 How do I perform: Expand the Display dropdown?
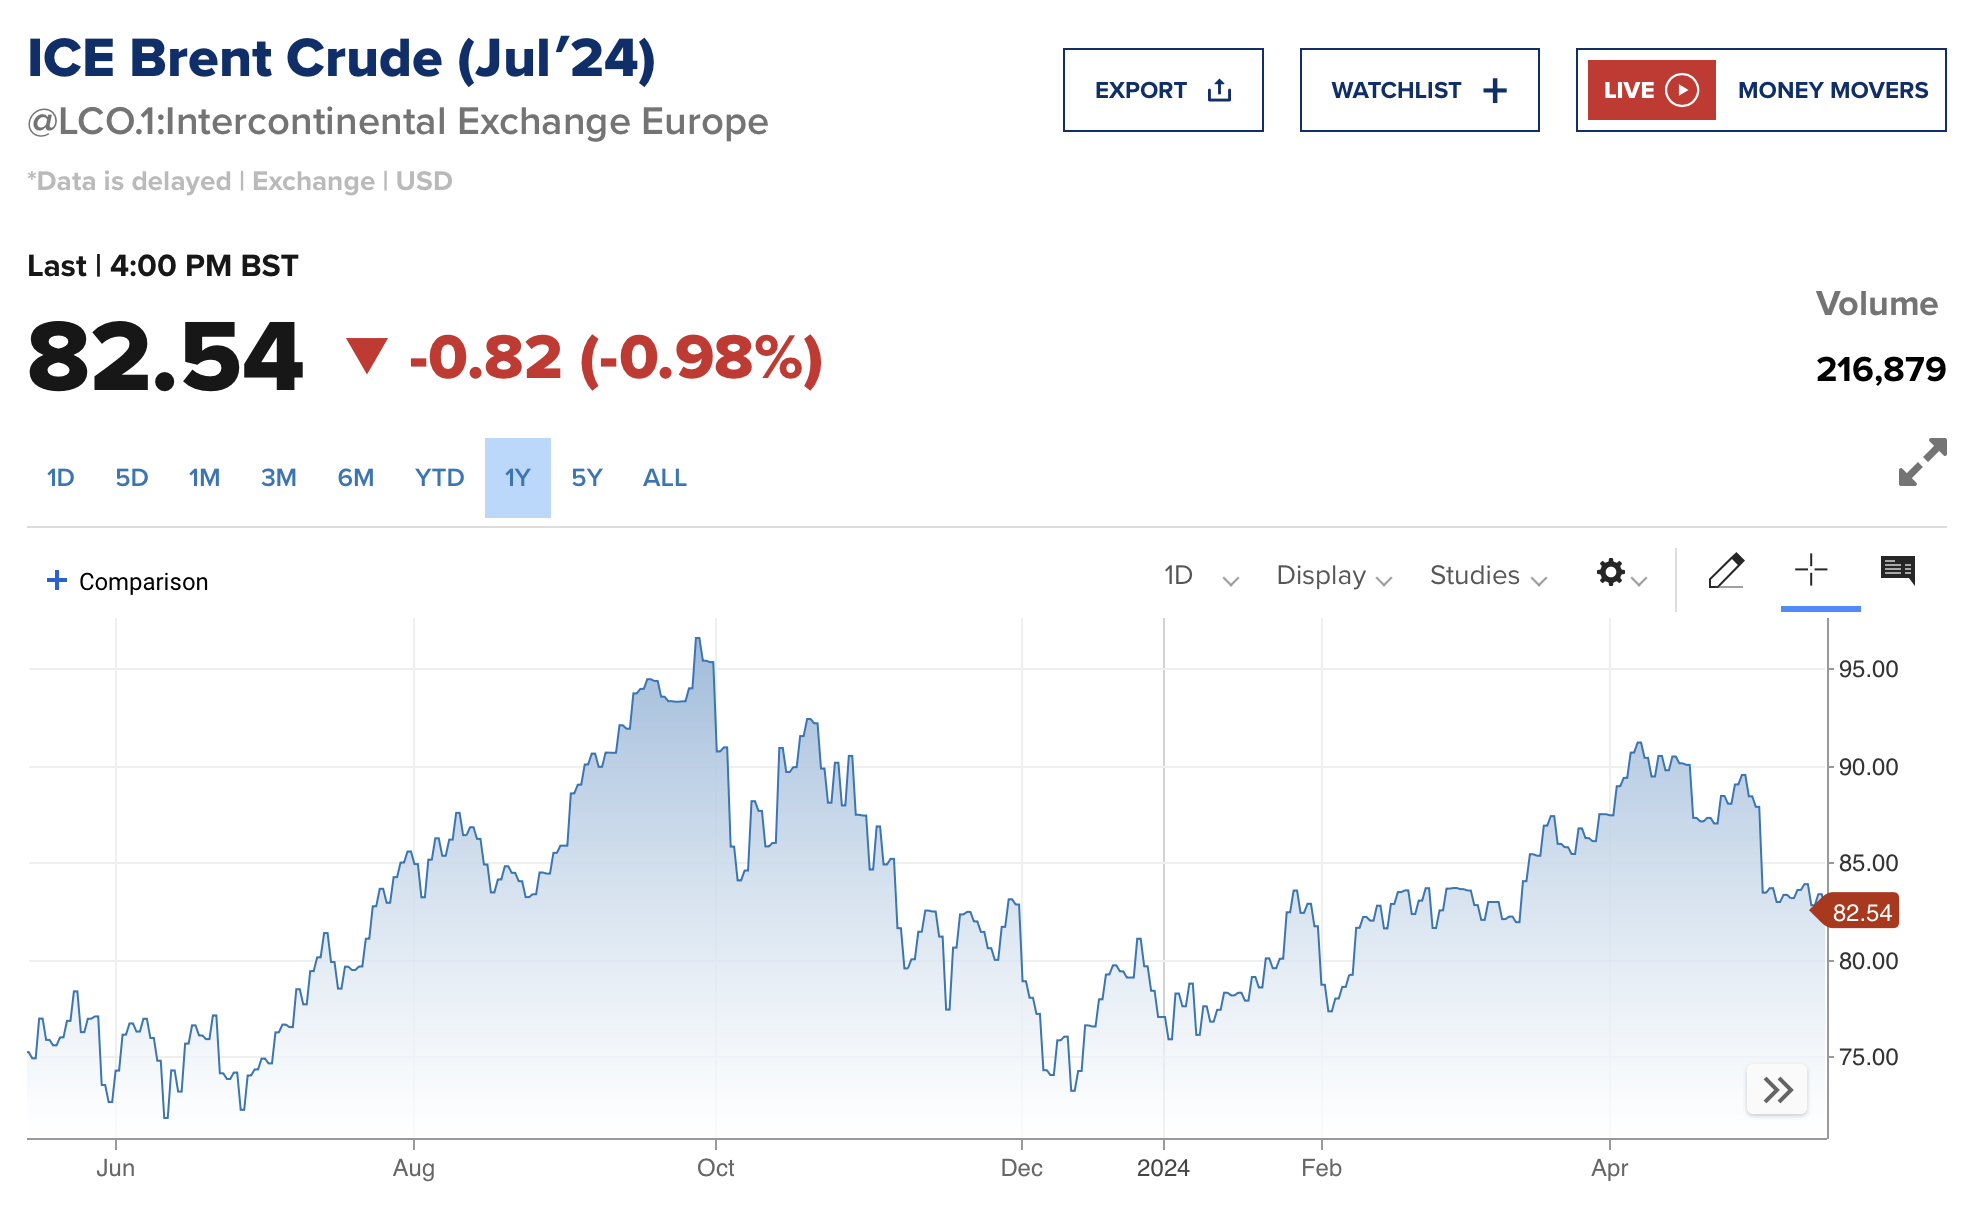(1333, 577)
